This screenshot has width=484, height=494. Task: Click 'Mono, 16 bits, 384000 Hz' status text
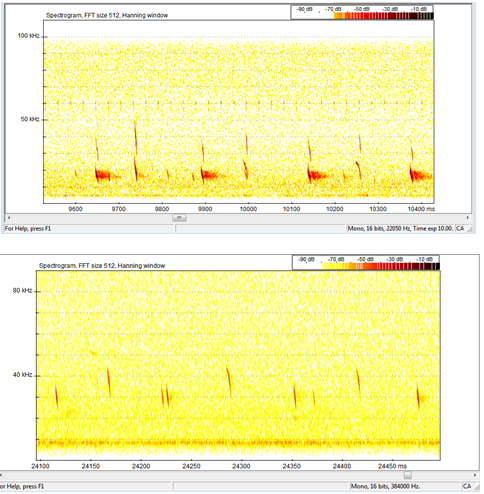click(x=385, y=486)
